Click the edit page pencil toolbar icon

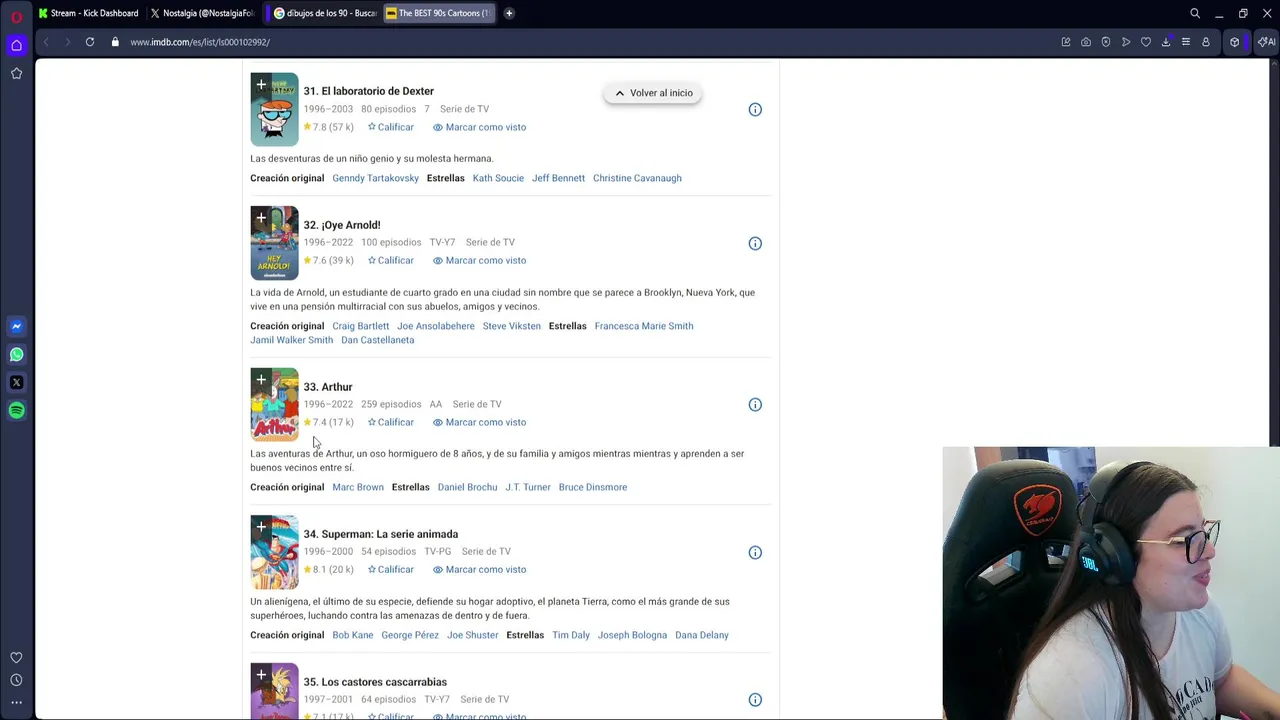(1066, 42)
